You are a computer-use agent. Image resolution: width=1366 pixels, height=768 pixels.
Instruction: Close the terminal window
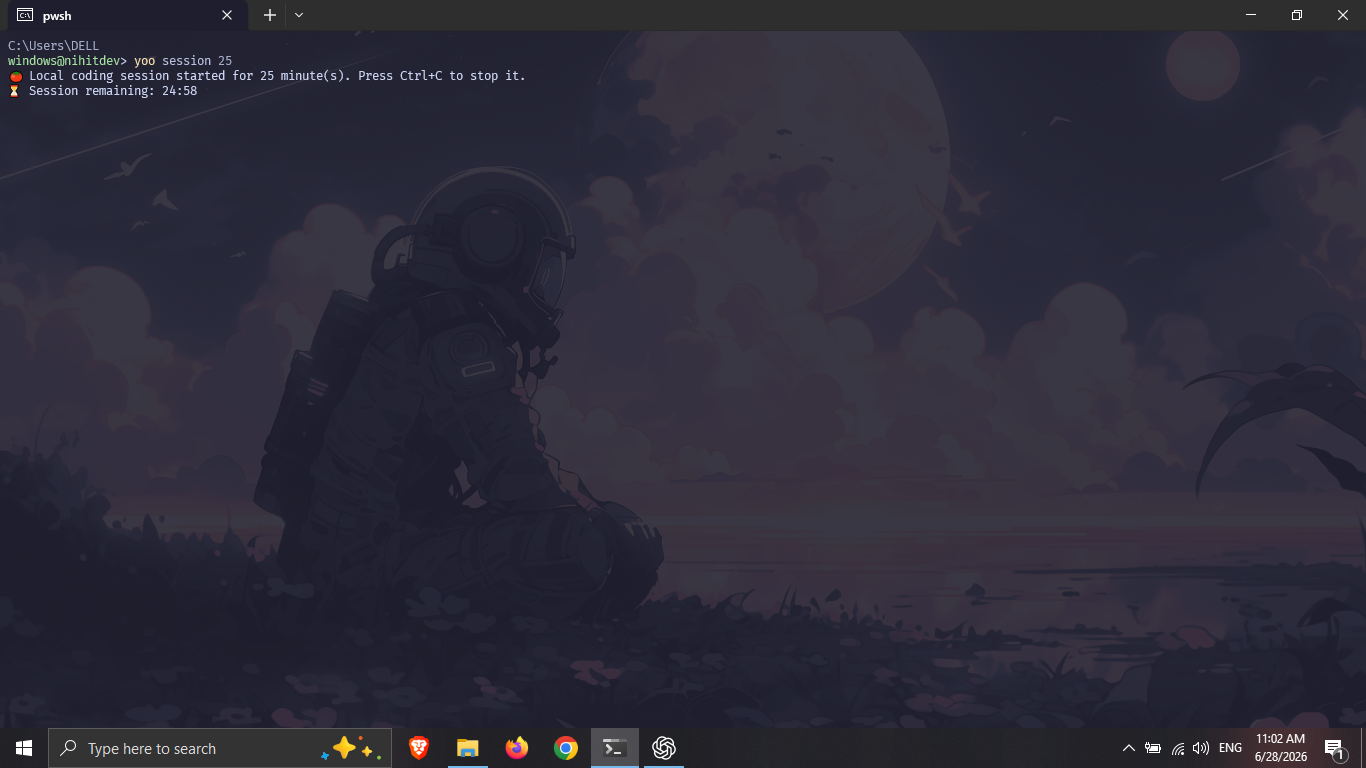click(x=1343, y=15)
